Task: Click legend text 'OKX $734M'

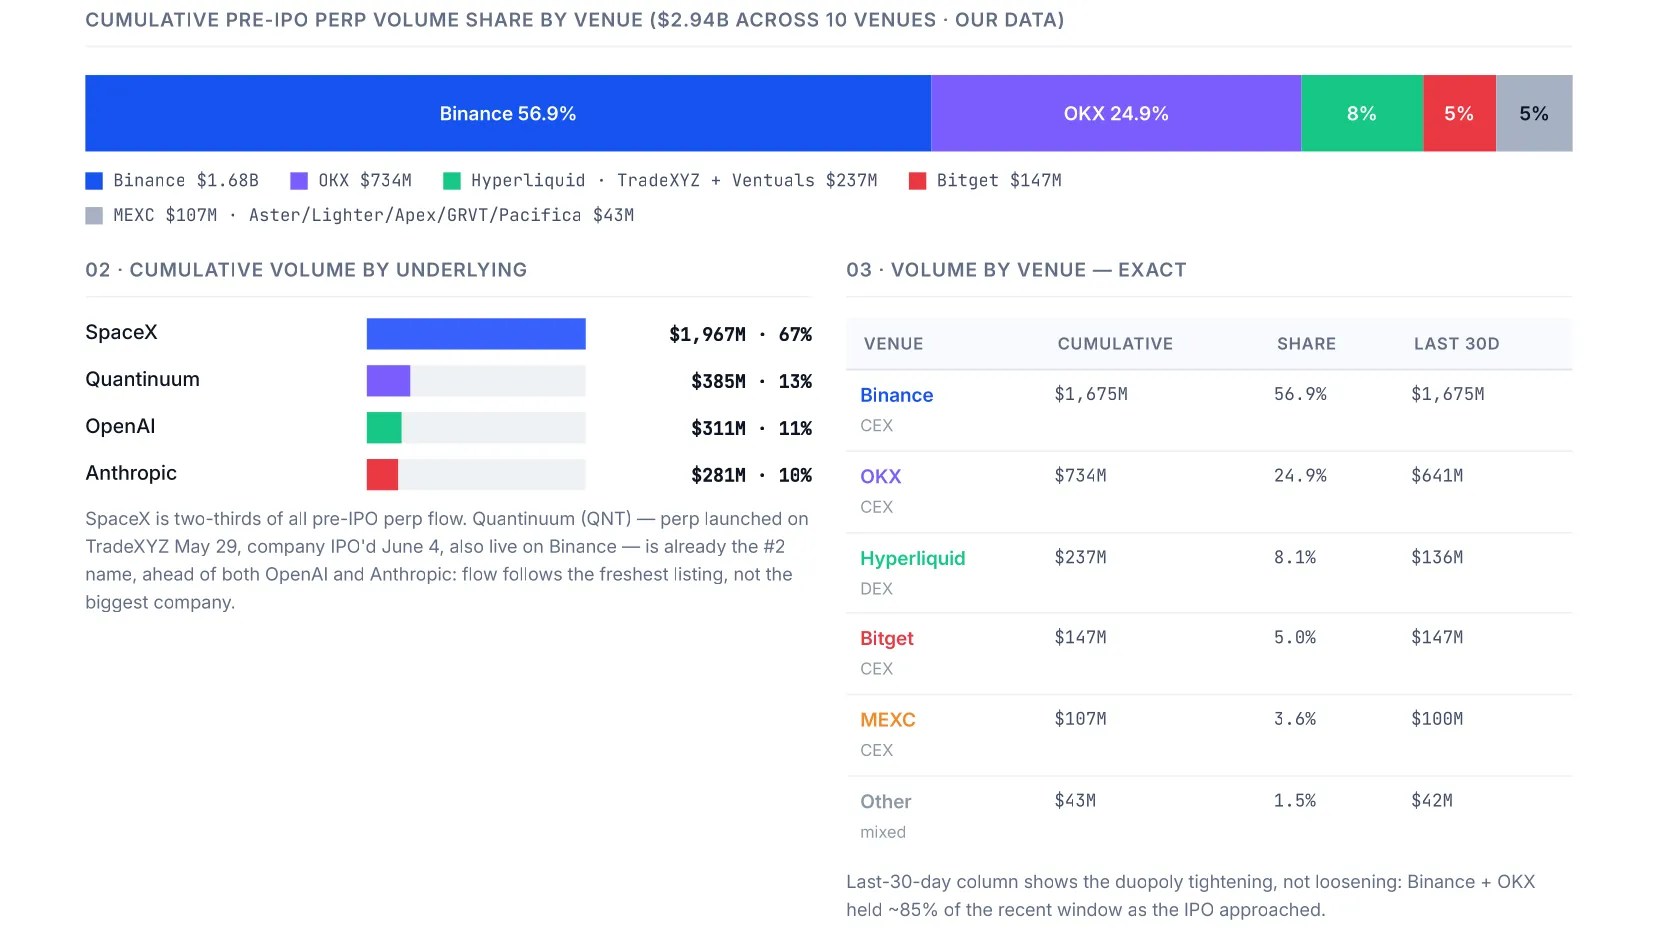Action: point(365,181)
